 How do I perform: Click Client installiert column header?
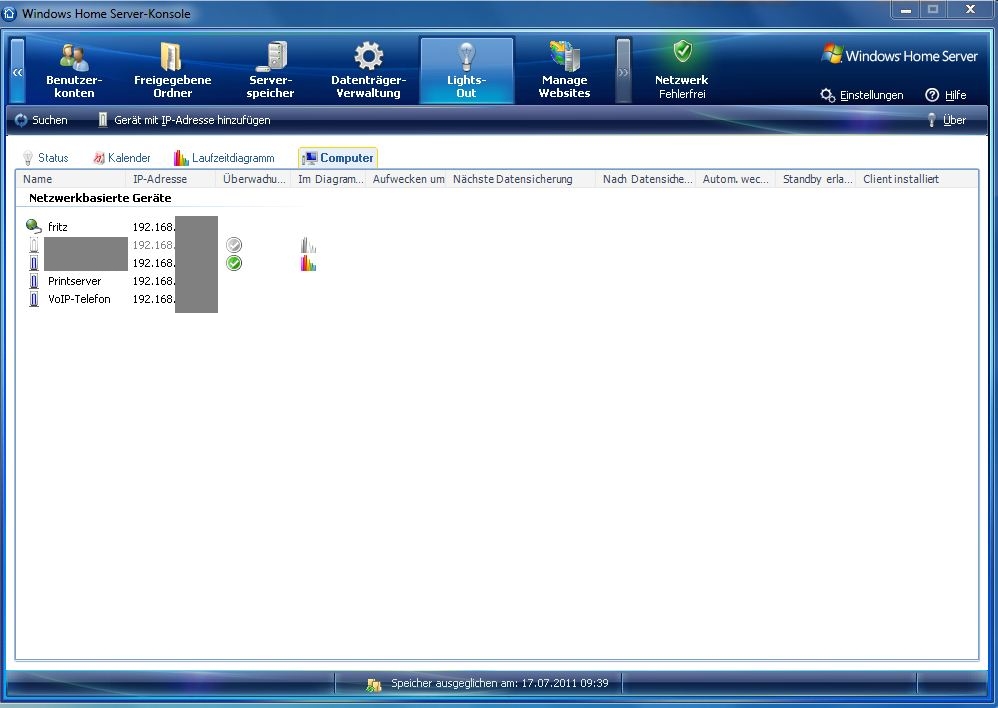click(x=917, y=179)
